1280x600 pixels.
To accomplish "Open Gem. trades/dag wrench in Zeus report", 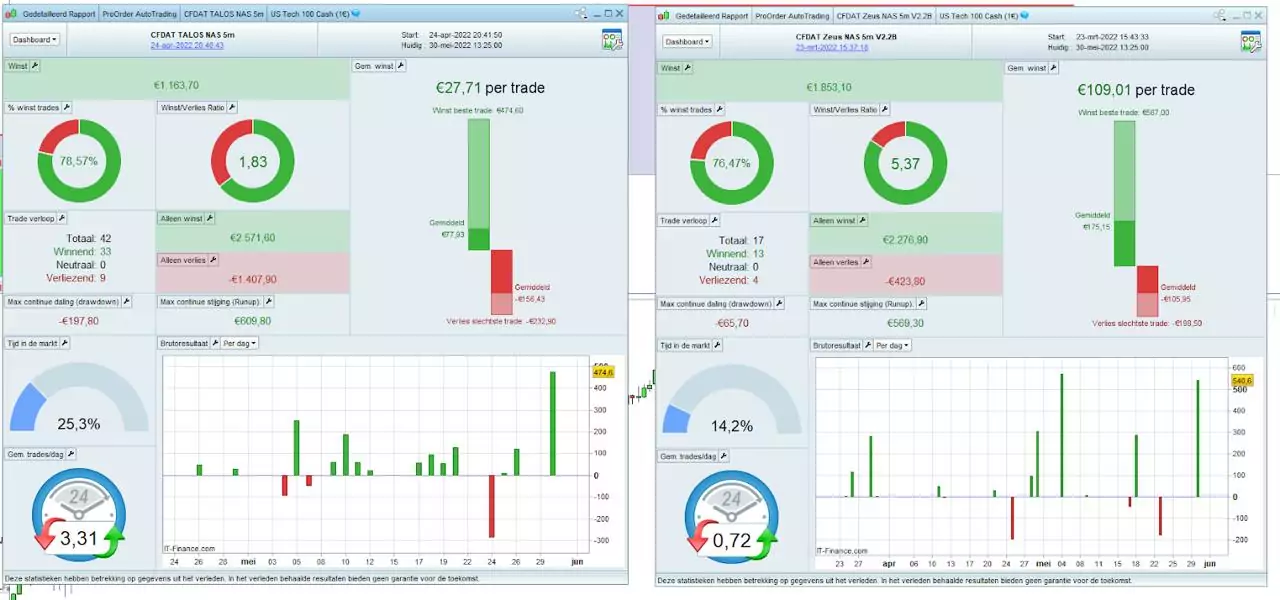I will (724, 456).
